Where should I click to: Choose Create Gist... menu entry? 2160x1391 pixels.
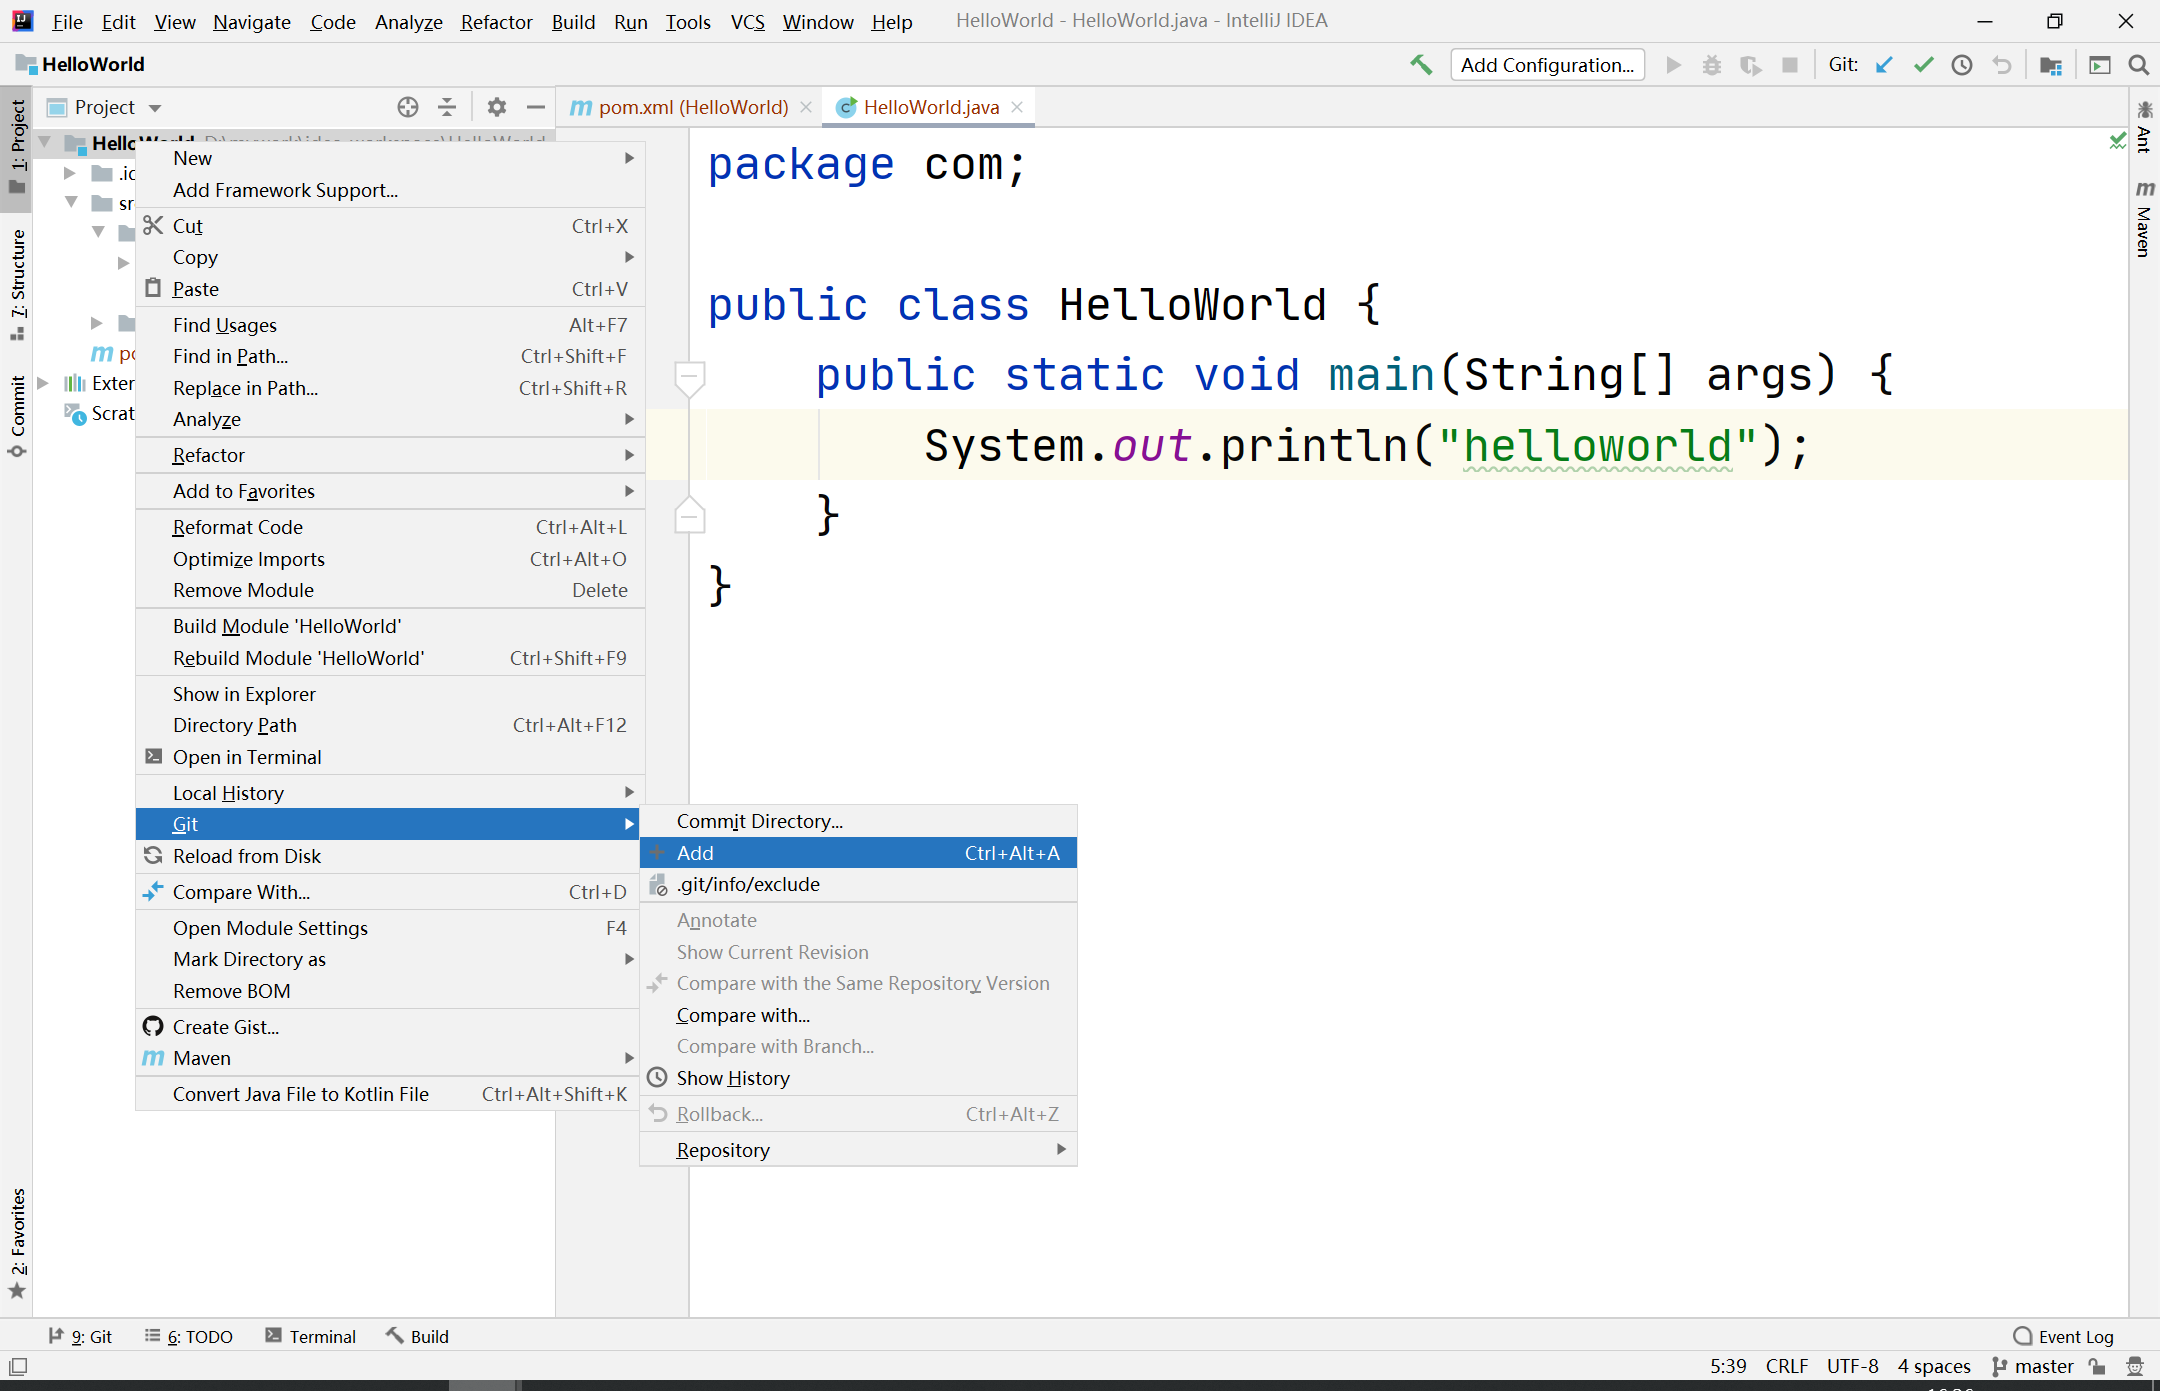point(390,1027)
